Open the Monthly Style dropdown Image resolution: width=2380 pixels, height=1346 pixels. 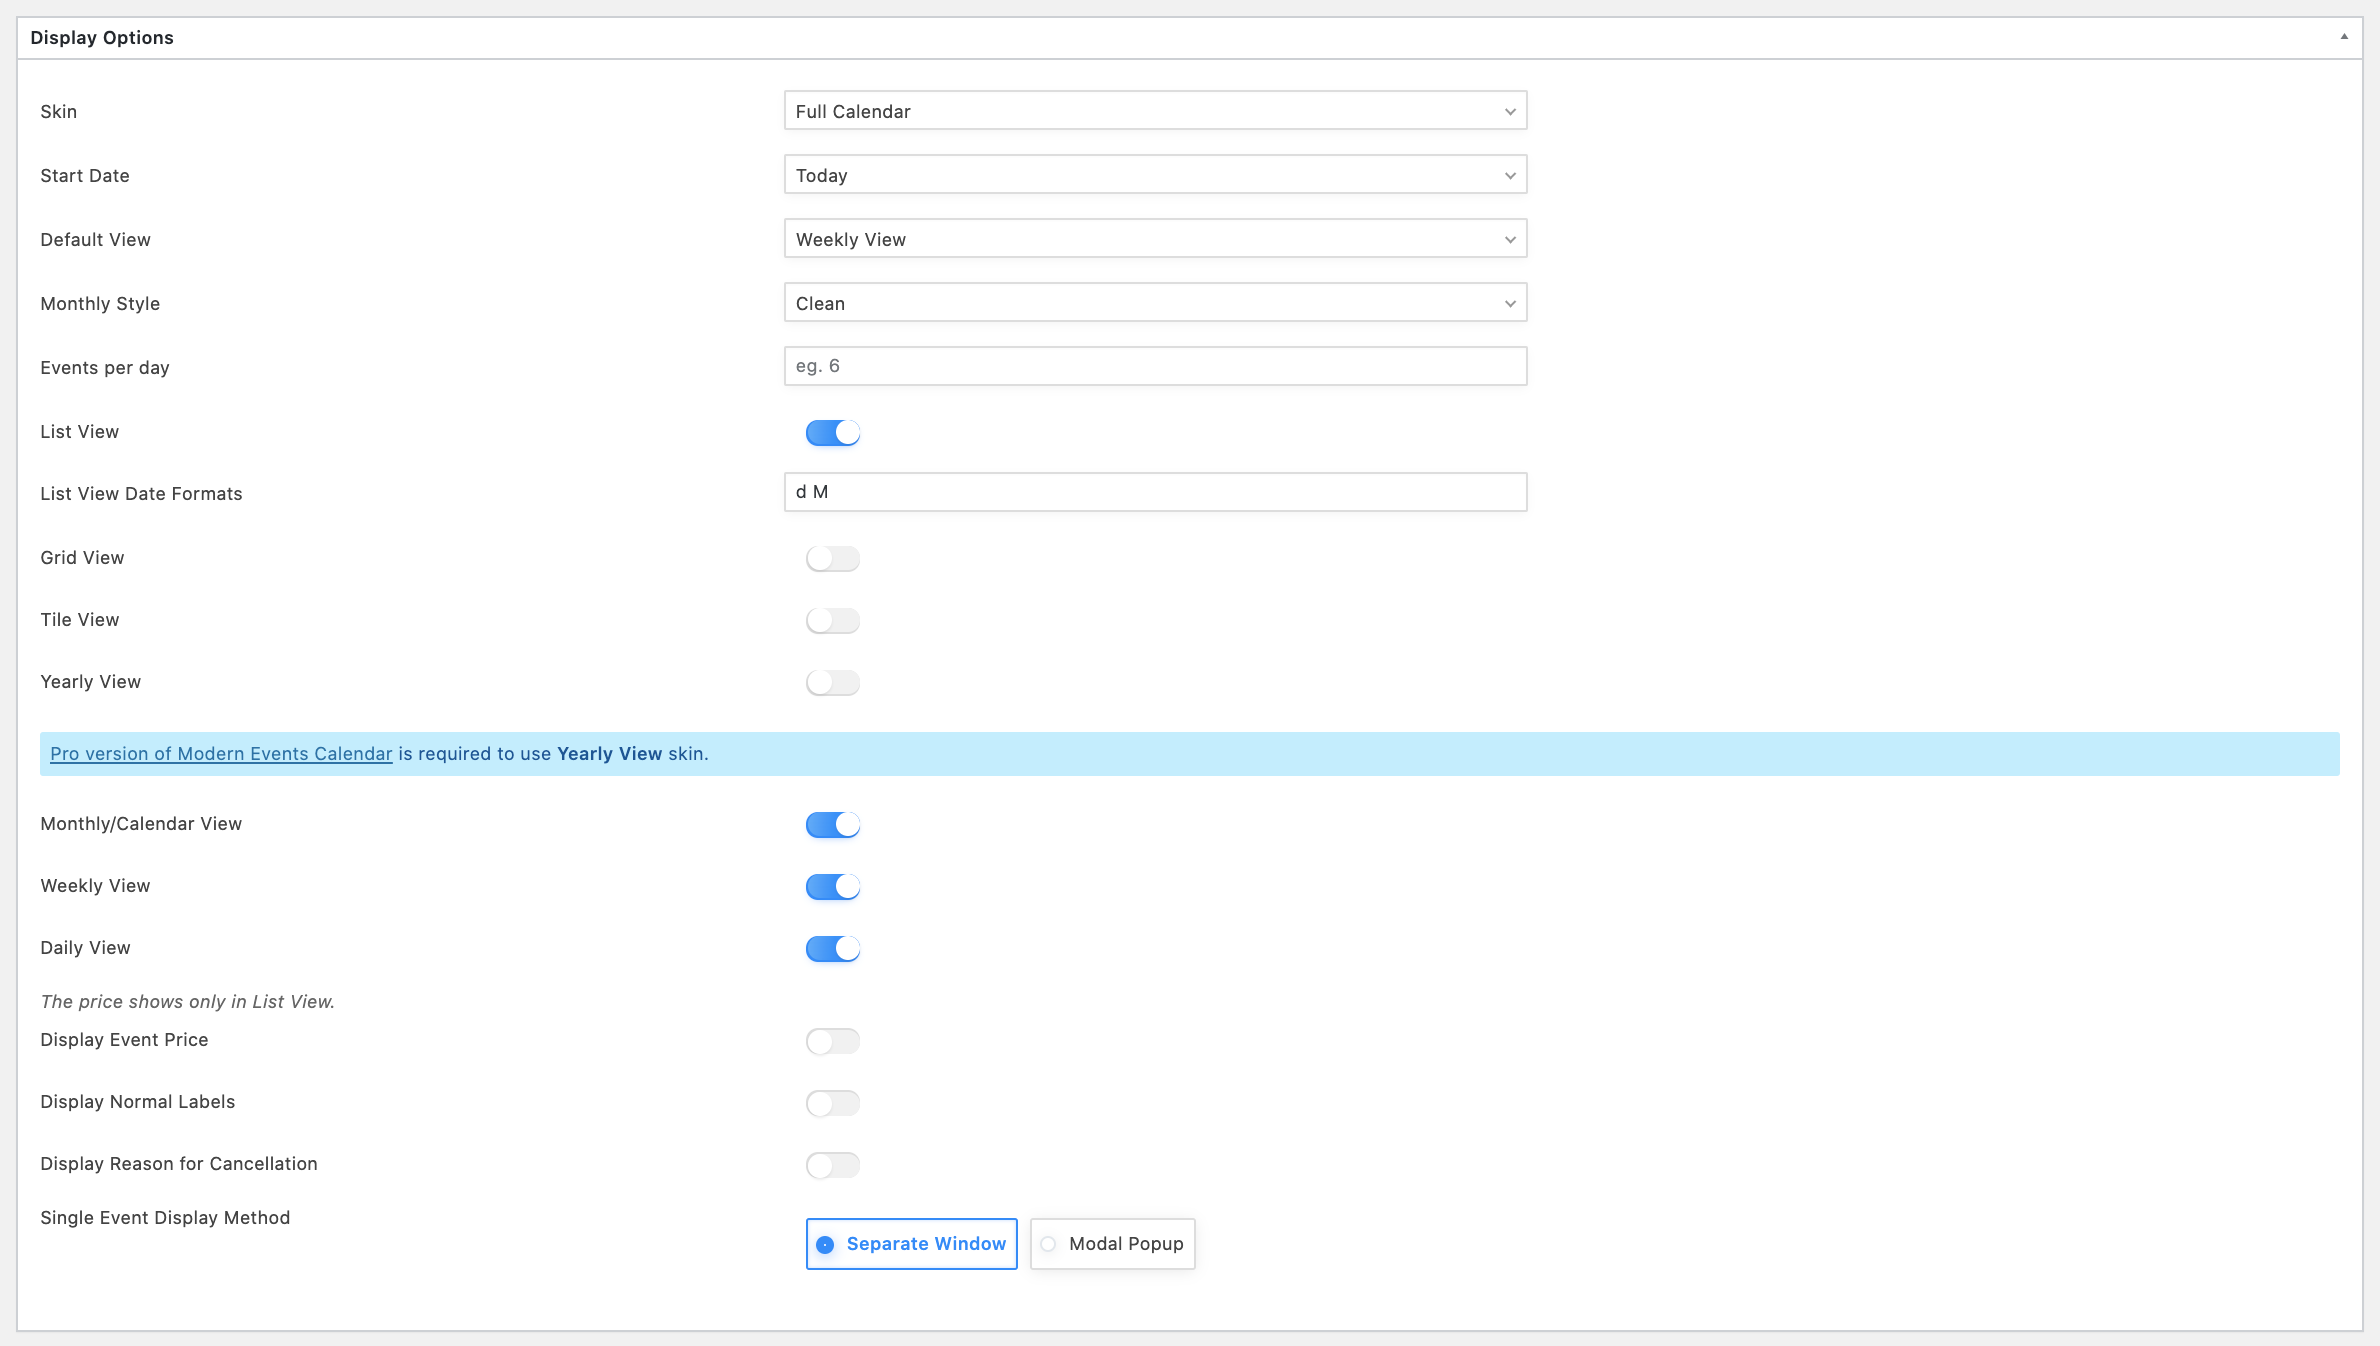click(x=1154, y=303)
